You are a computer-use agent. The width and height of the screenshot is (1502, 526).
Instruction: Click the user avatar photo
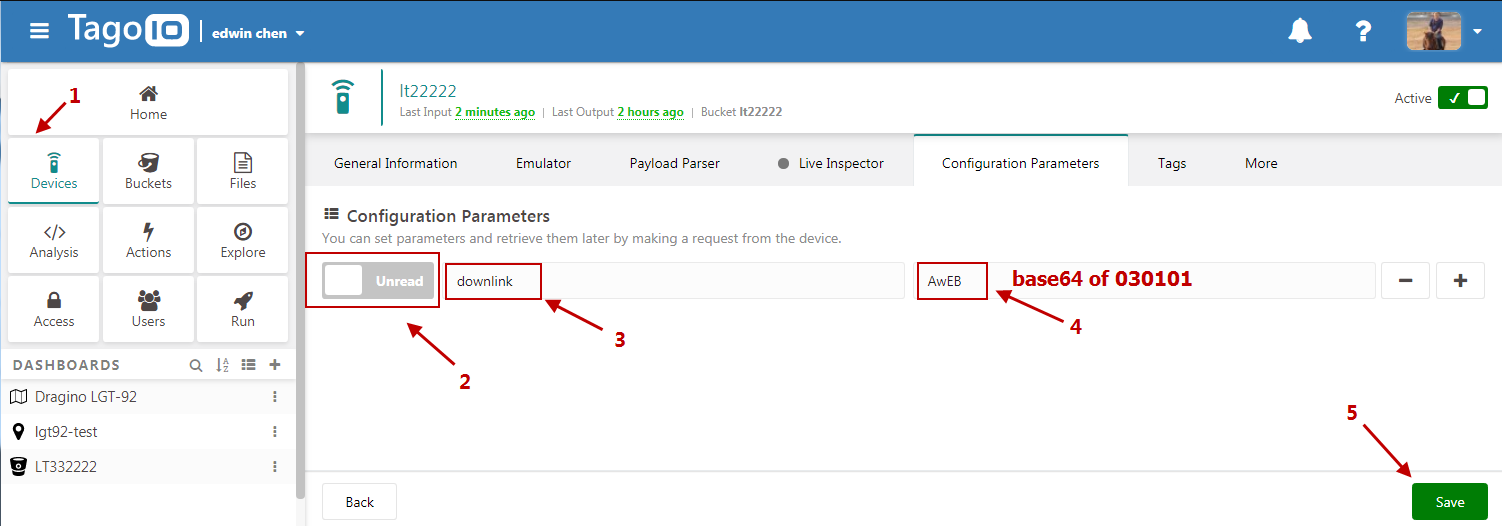click(1433, 31)
